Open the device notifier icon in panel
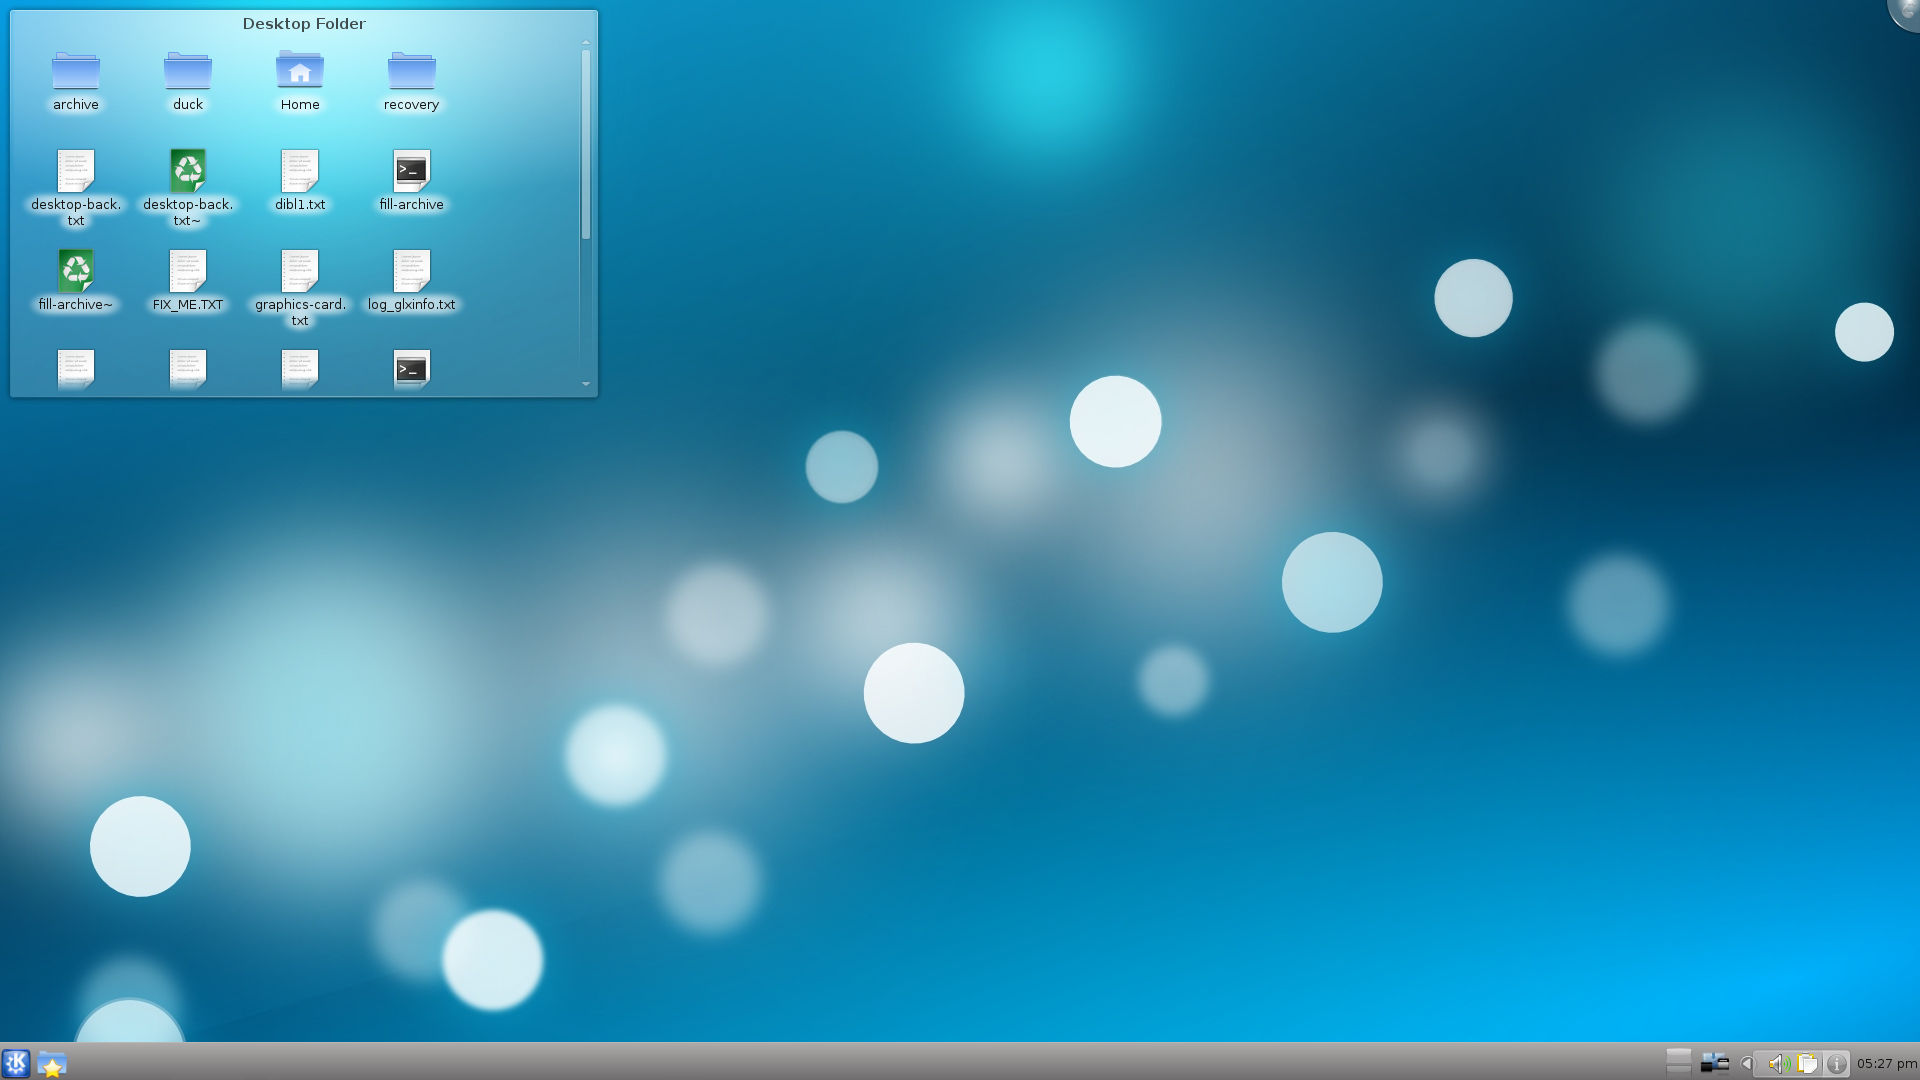The height and width of the screenshot is (1080, 1920). point(1715,1063)
